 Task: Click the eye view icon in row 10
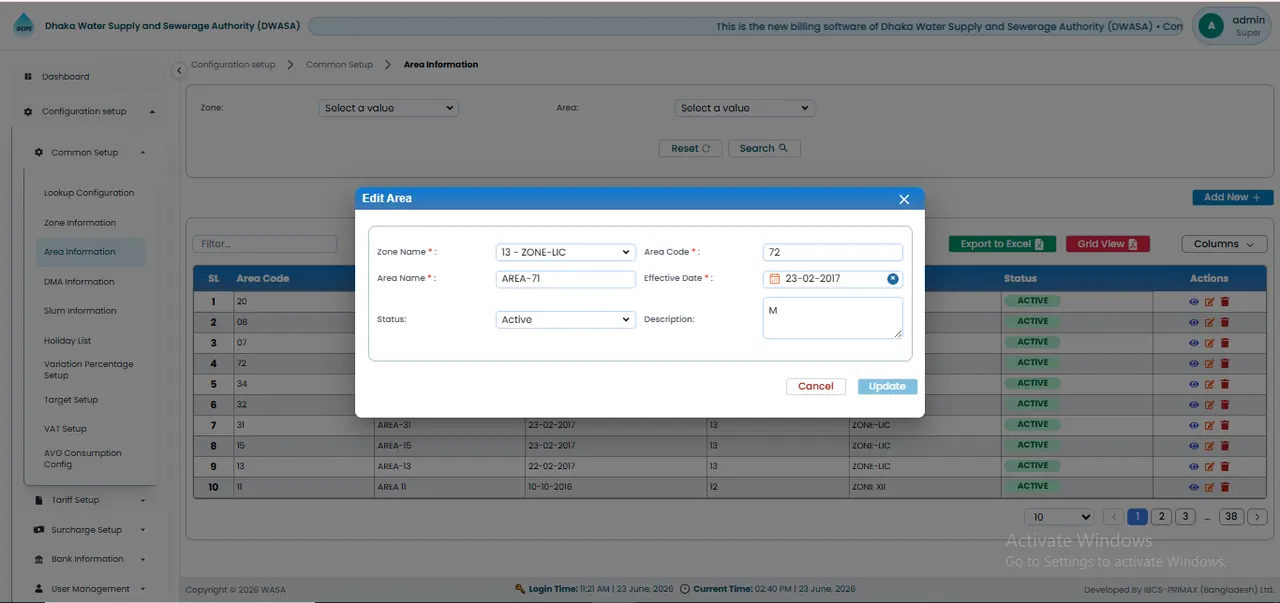1194,487
